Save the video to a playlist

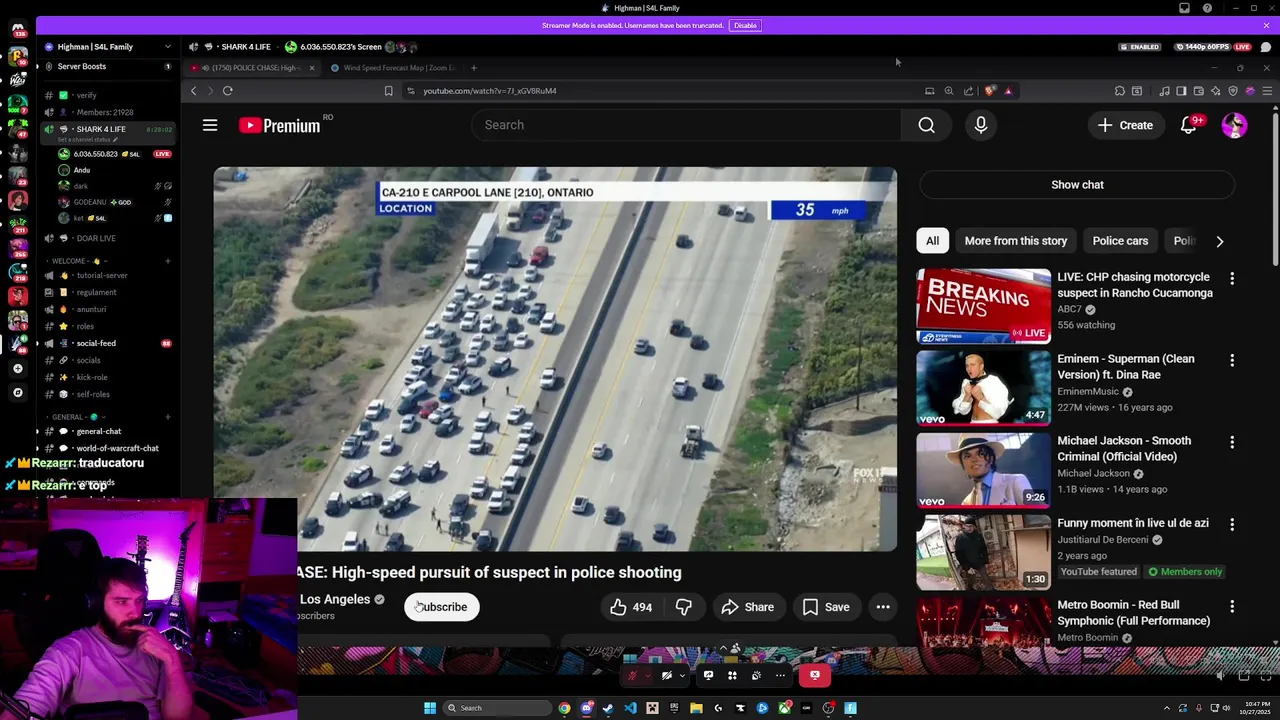coord(826,607)
